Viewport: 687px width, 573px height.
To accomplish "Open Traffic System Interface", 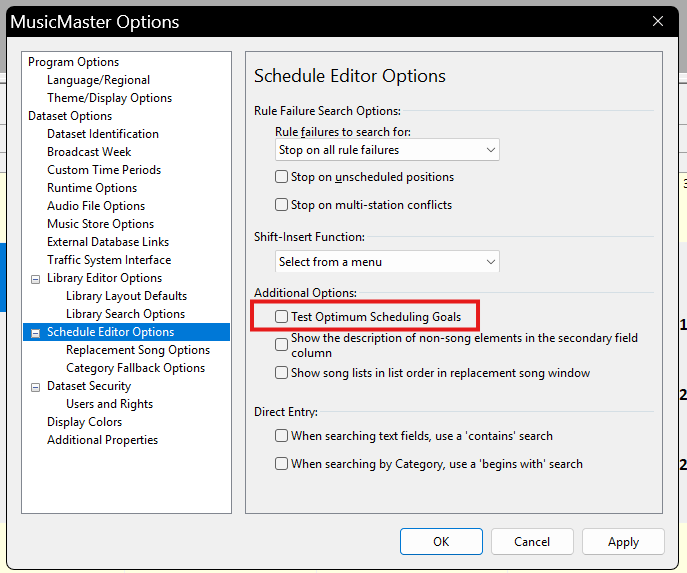I will [109, 259].
